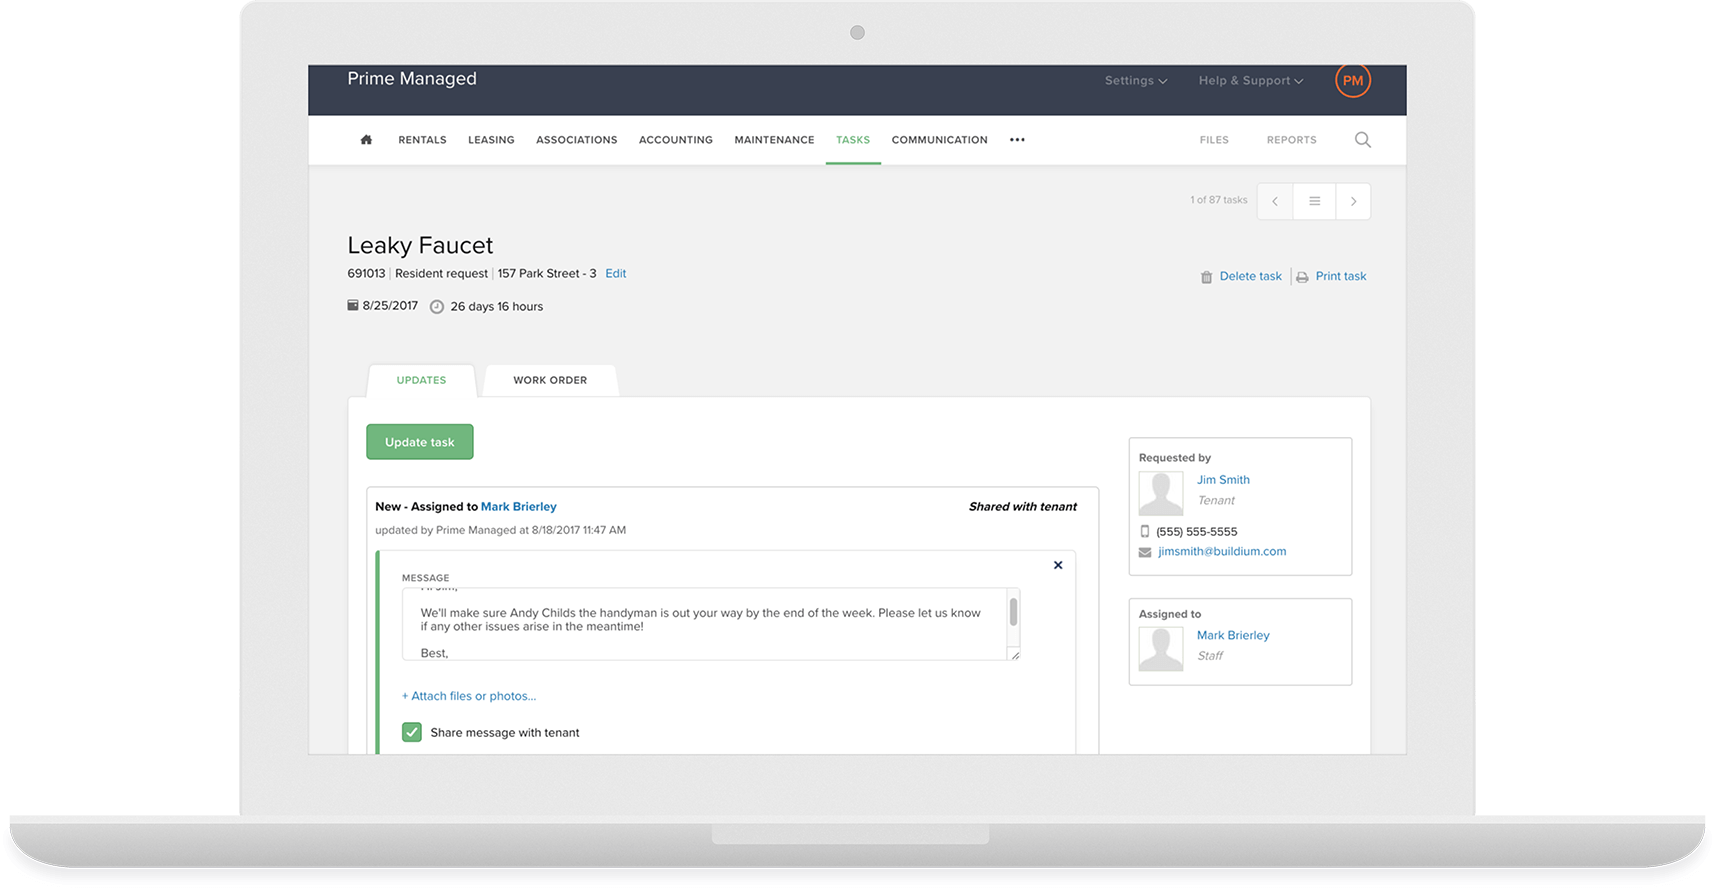
Task: Click Attach files or photos link
Action: (x=469, y=696)
